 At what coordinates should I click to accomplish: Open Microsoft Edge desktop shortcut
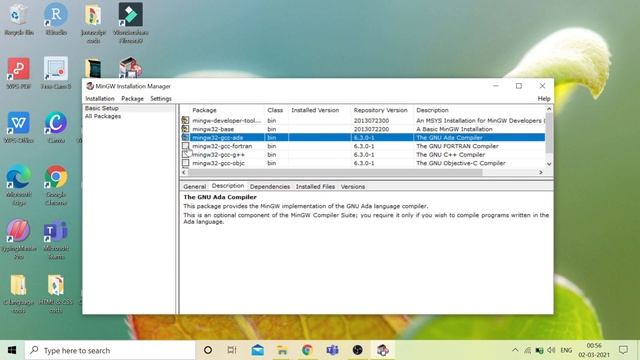coord(18,185)
